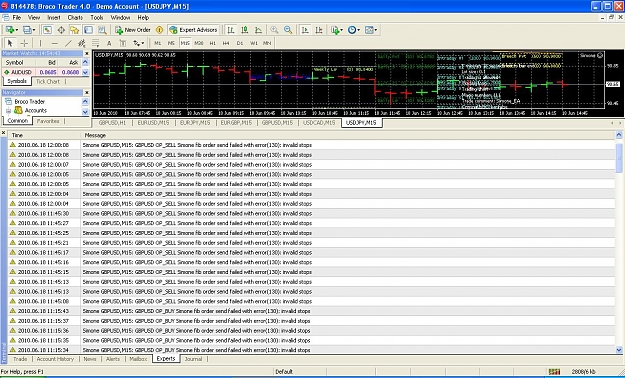The height and width of the screenshot is (378, 625).
Task: Zoom in on the chart
Action: coord(274,30)
